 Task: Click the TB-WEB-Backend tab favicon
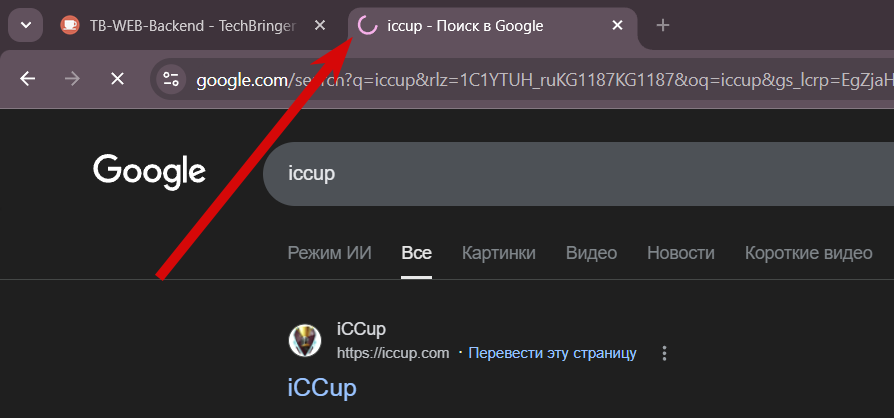[x=70, y=25]
